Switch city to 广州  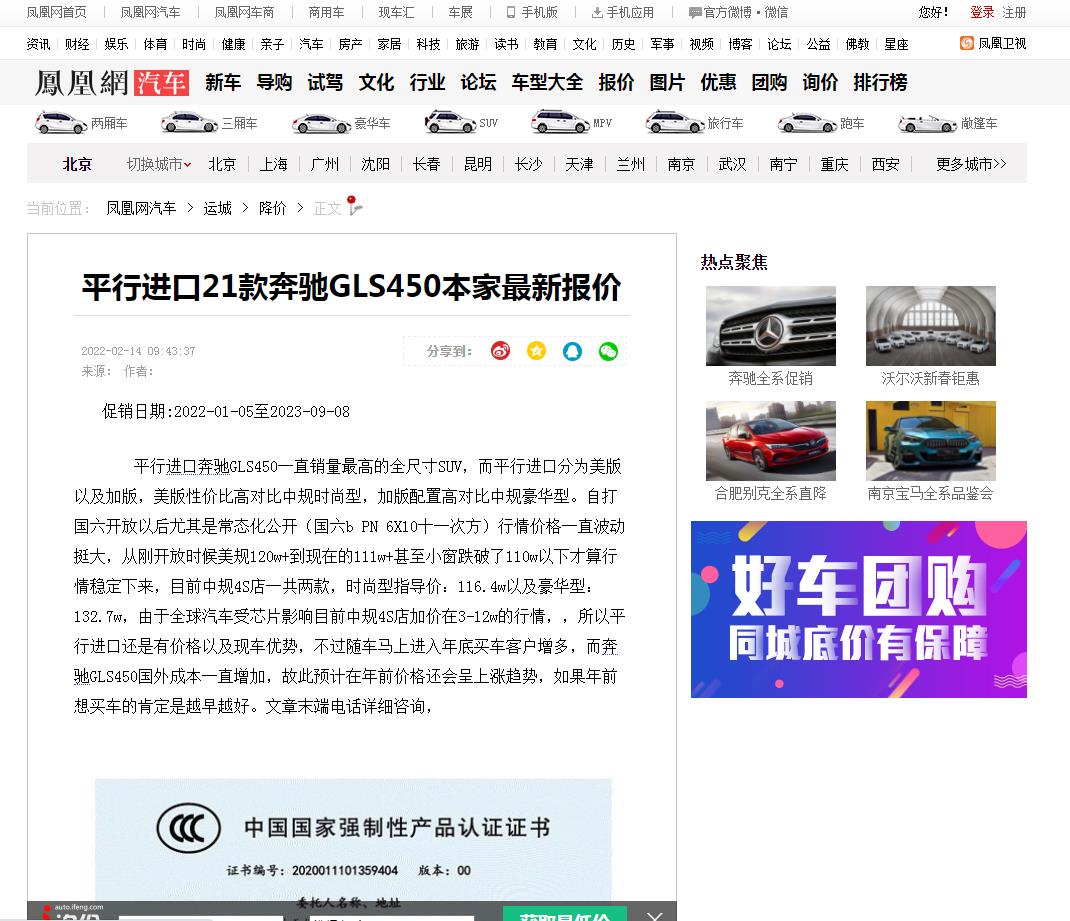click(324, 164)
